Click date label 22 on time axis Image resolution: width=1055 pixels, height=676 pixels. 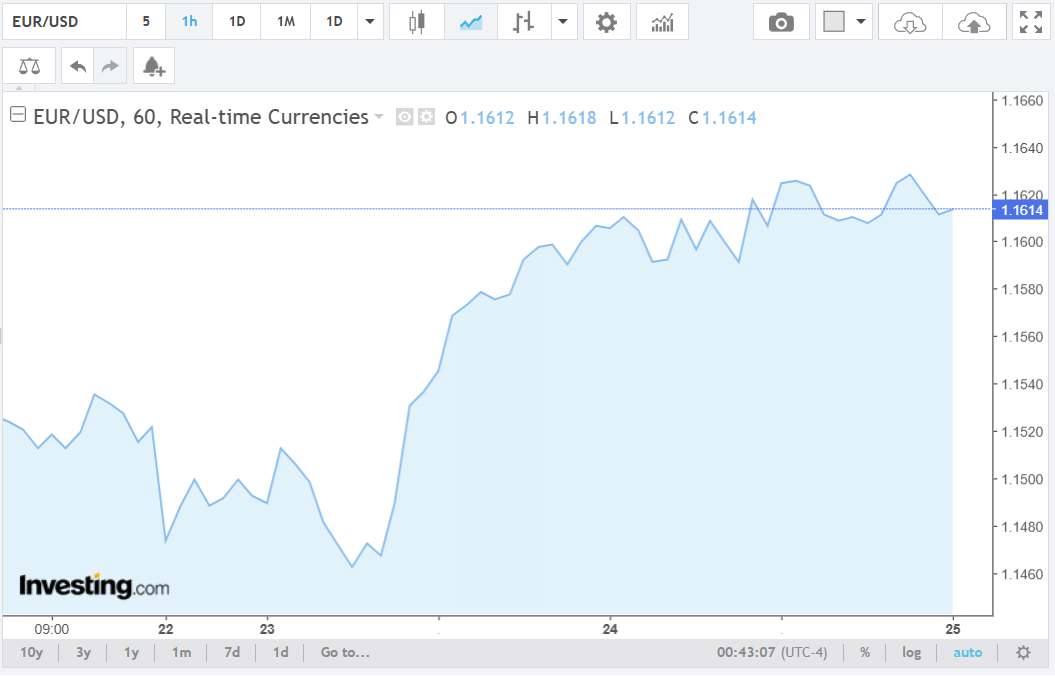tap(166, 630)
